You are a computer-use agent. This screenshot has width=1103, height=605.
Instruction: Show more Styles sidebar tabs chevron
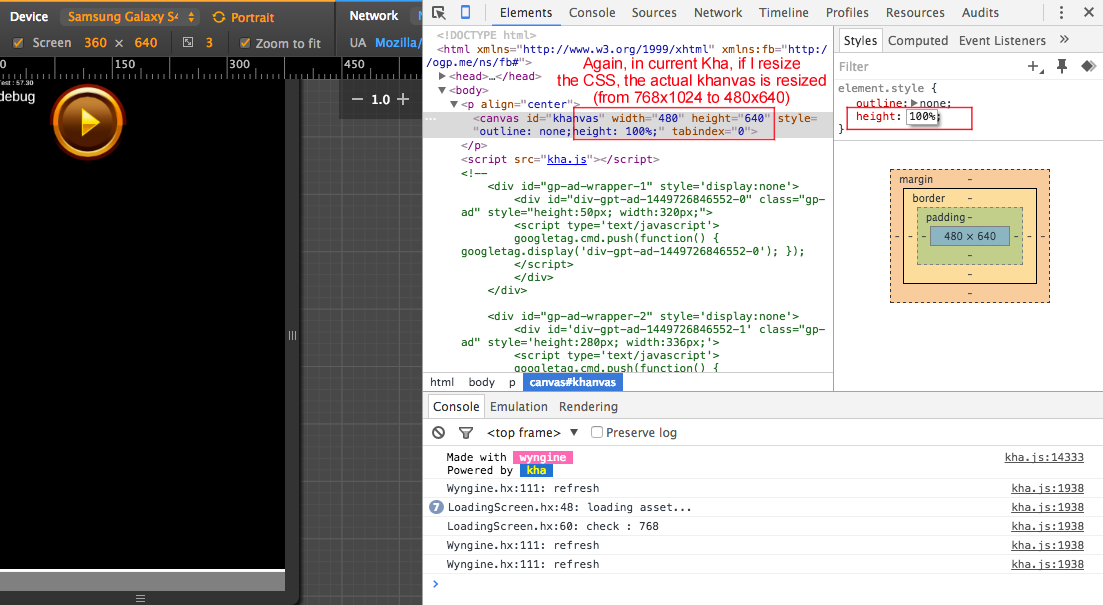(1064, 39)
